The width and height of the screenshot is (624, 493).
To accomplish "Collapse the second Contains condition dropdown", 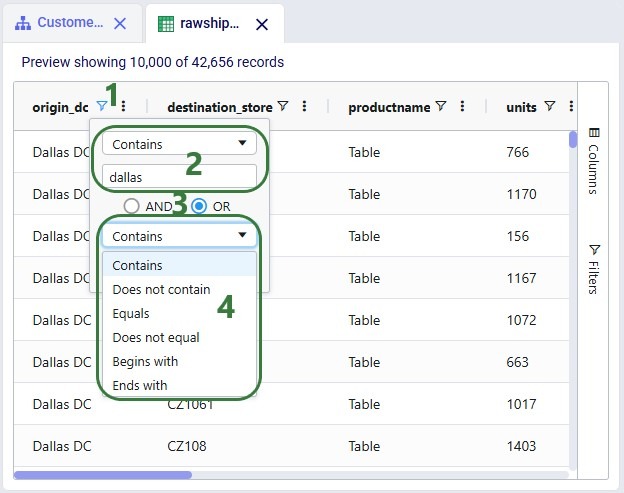I will pyautogui.click(x=179, y=236).
